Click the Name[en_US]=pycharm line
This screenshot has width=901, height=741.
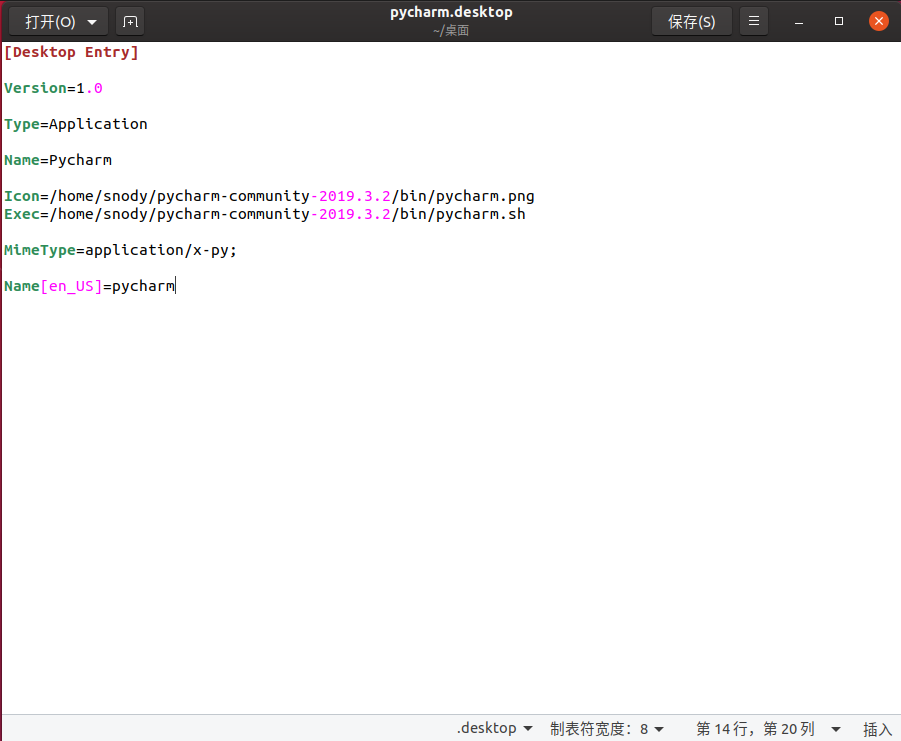[x=90, y=285]
